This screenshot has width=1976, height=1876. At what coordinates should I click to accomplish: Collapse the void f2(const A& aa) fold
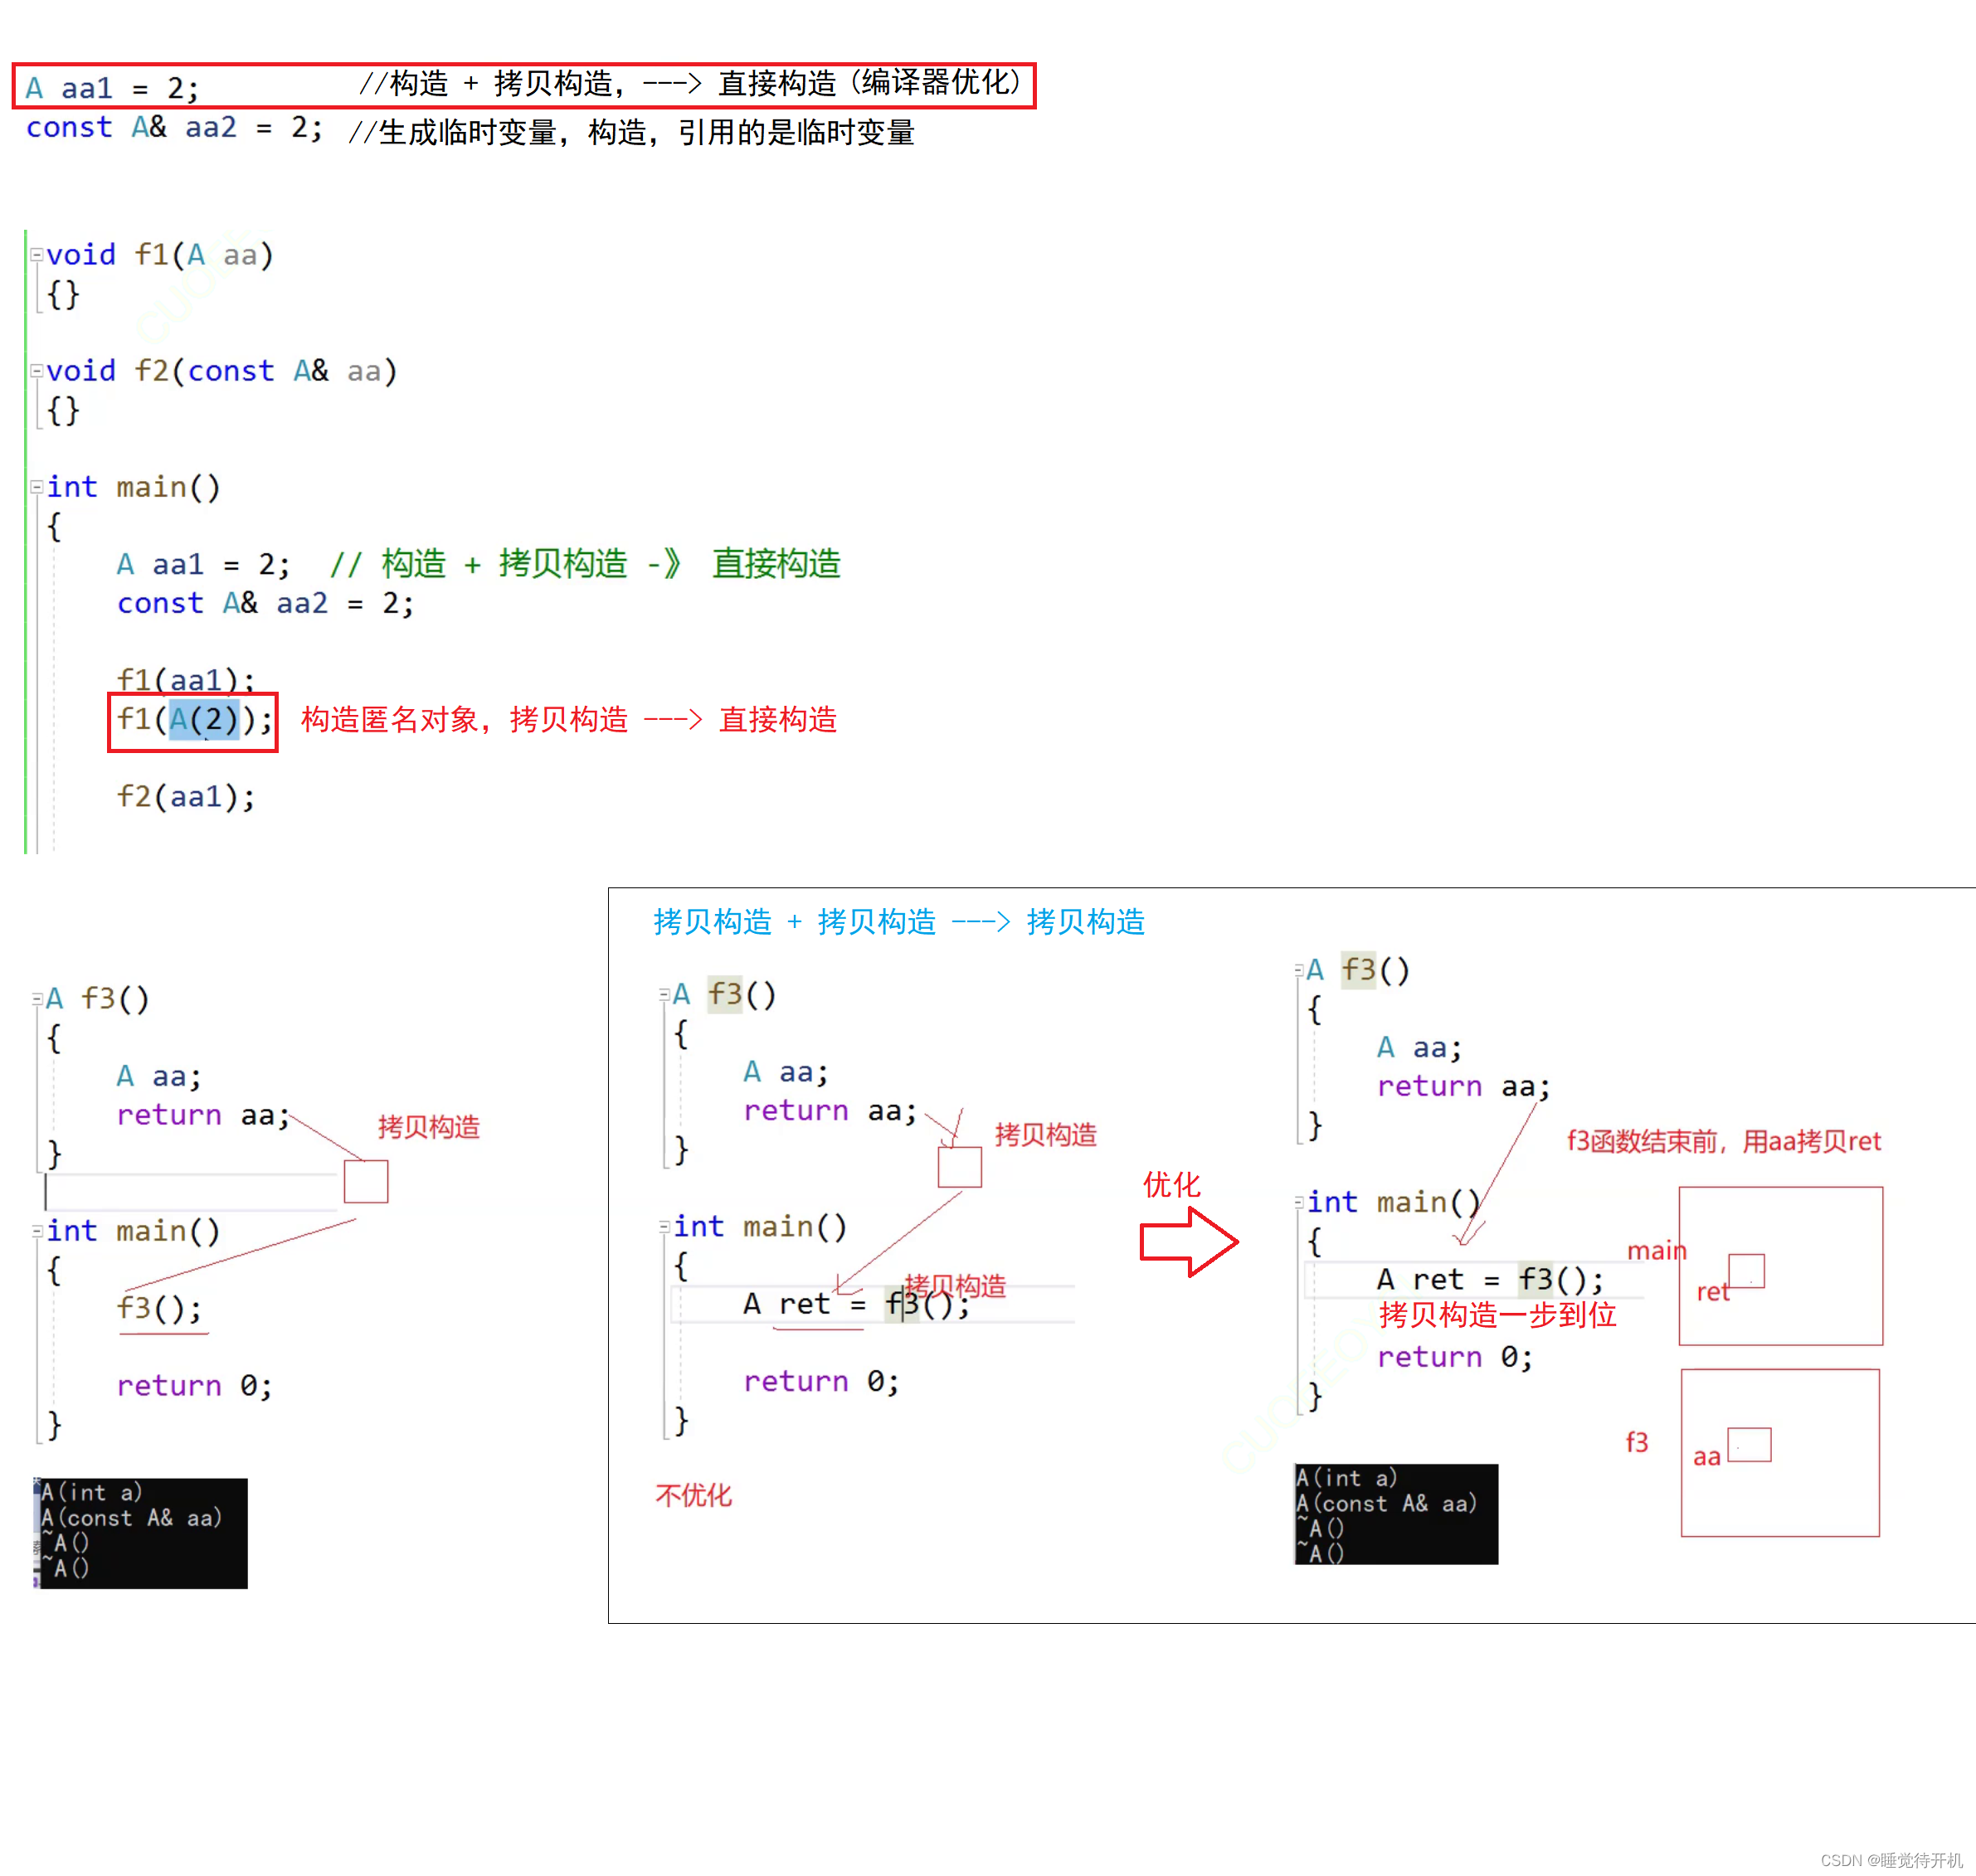point(37,371)
